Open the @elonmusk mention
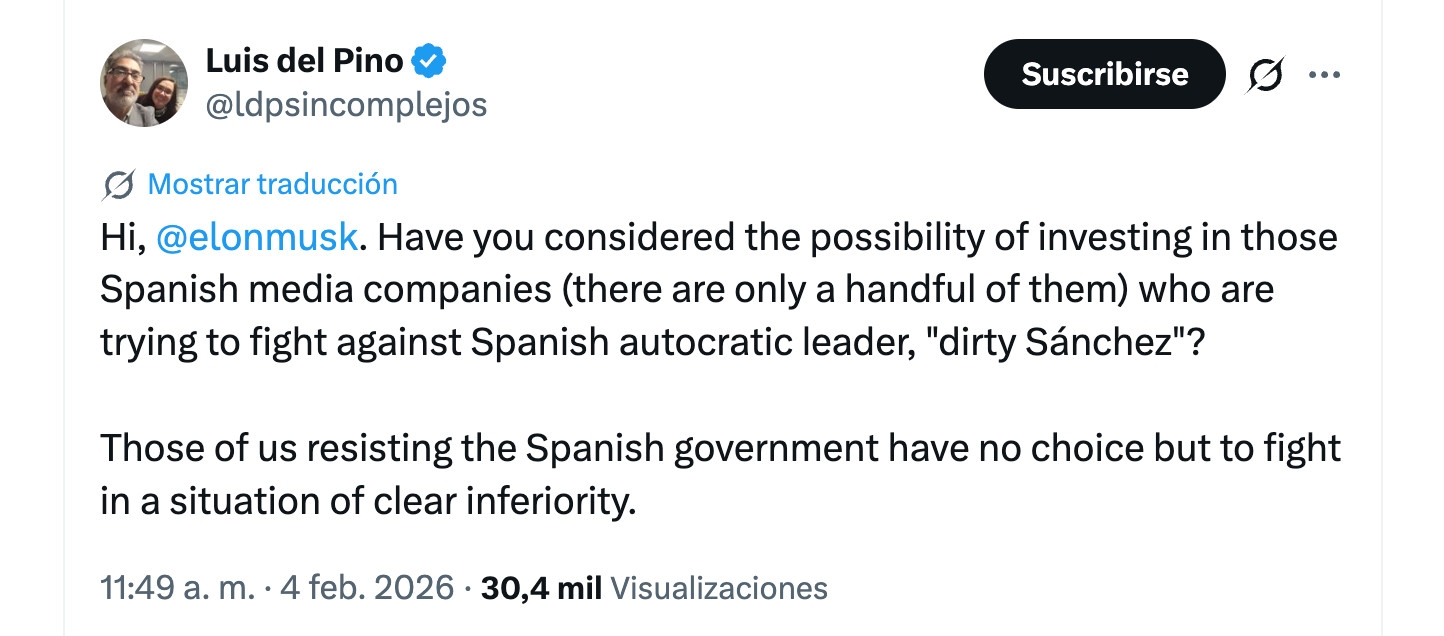 (258, 238)
